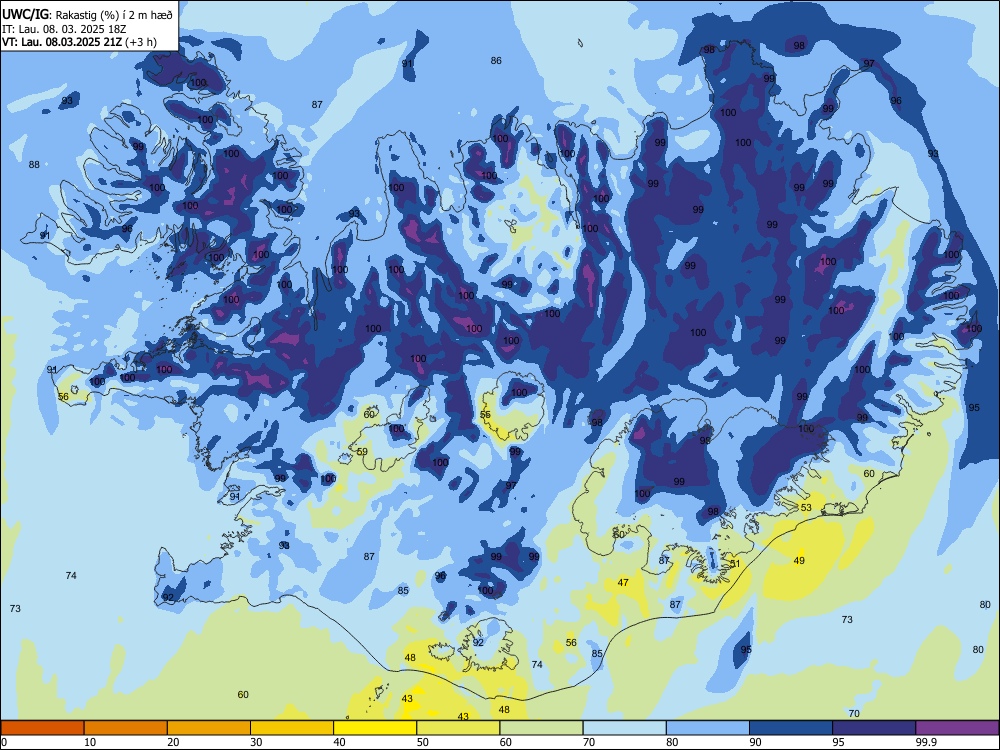
Task: Click the '47' humidity value on the map
Action: pyautogui.click(x=623, y=582)
